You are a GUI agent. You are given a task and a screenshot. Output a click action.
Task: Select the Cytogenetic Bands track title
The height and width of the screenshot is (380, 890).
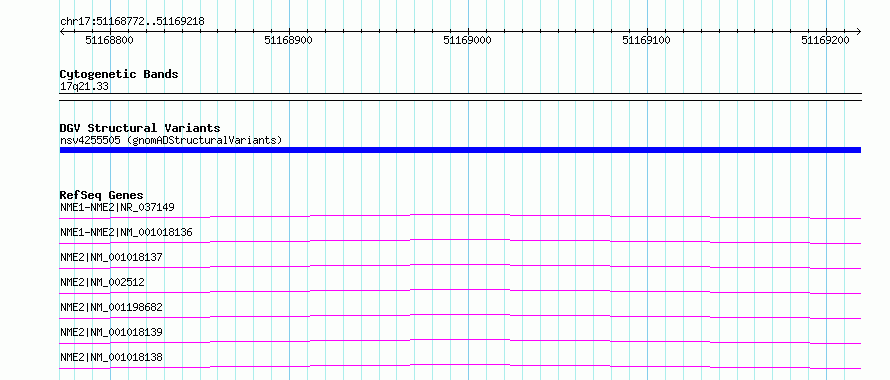(119, 74)
